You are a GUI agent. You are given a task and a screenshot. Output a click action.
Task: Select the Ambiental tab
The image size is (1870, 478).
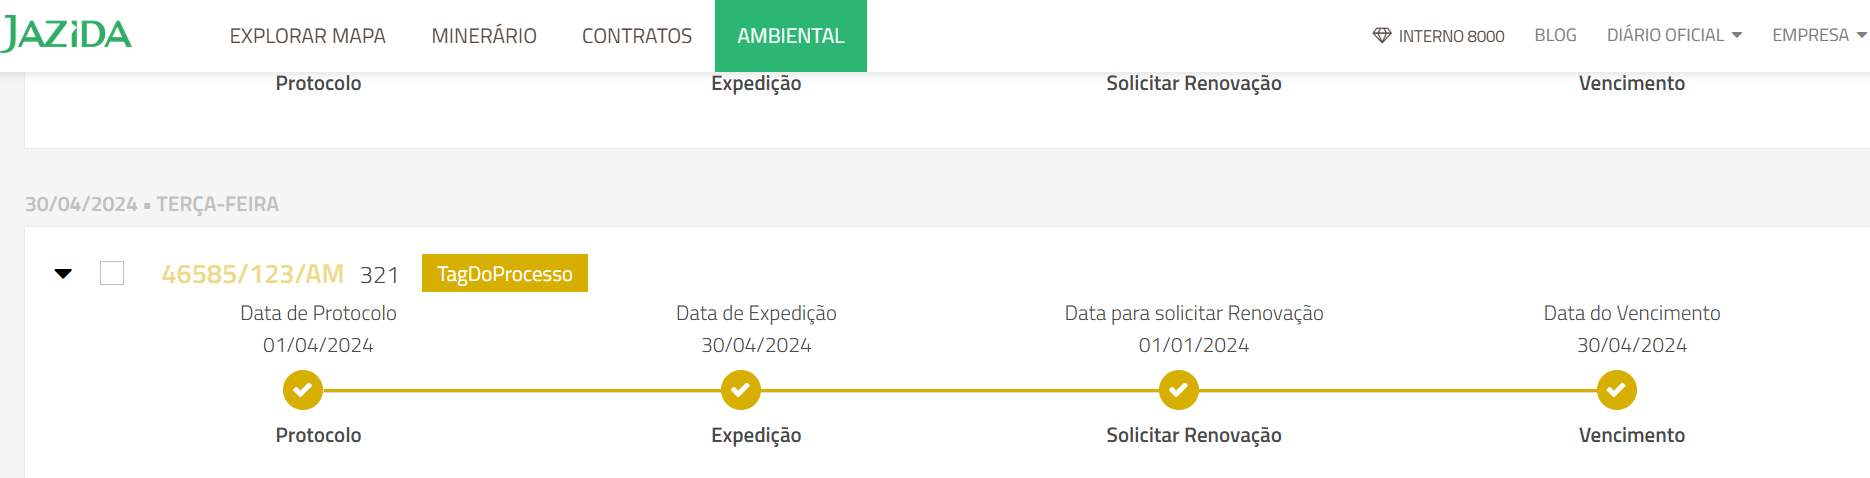click(x=790, y=36)
